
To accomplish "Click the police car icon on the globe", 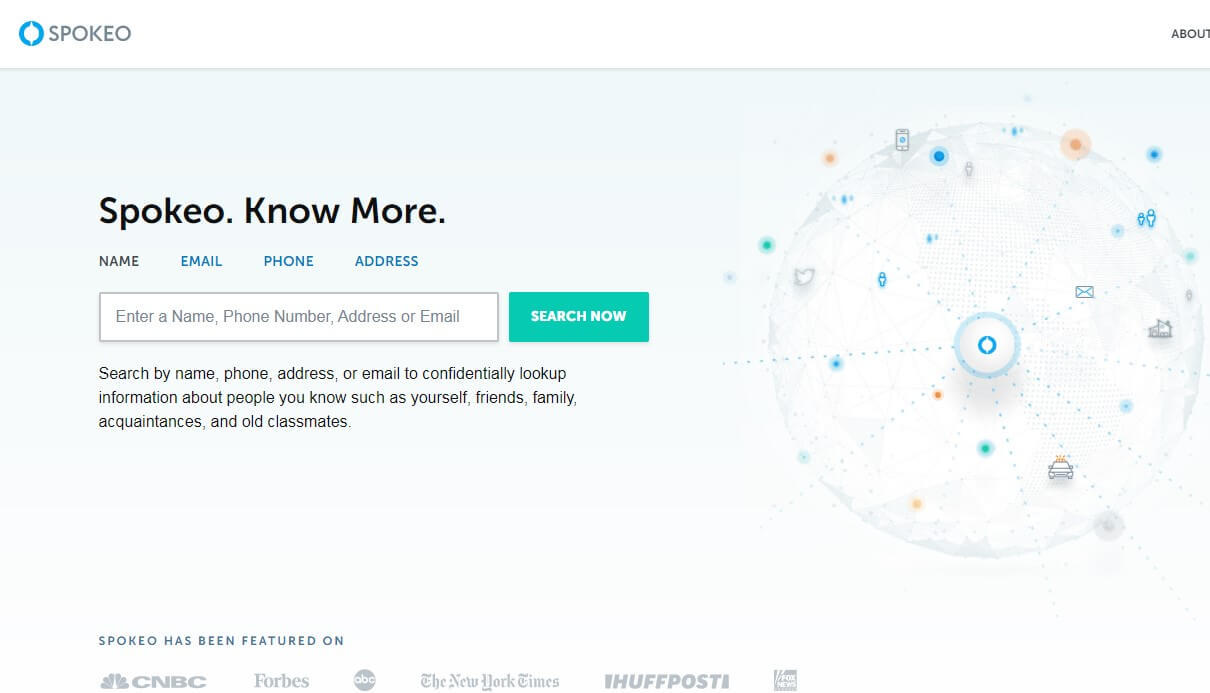I will (1060, 467).
